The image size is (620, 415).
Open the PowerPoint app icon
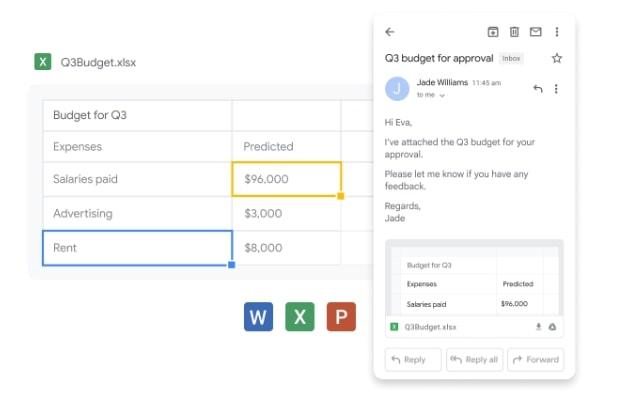(x=341, y=317)
